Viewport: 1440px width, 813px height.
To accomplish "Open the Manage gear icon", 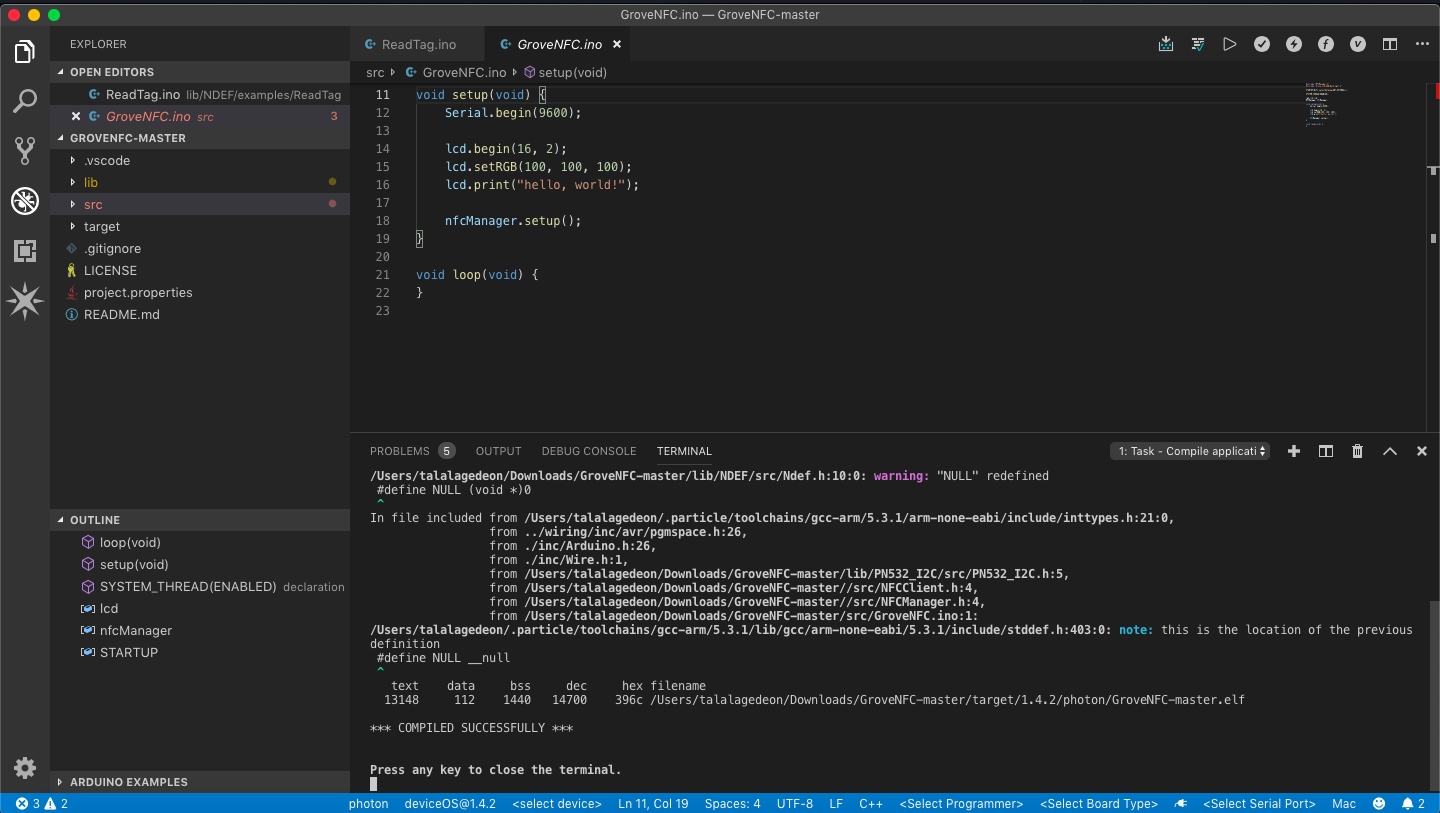I will pos(25,768).
